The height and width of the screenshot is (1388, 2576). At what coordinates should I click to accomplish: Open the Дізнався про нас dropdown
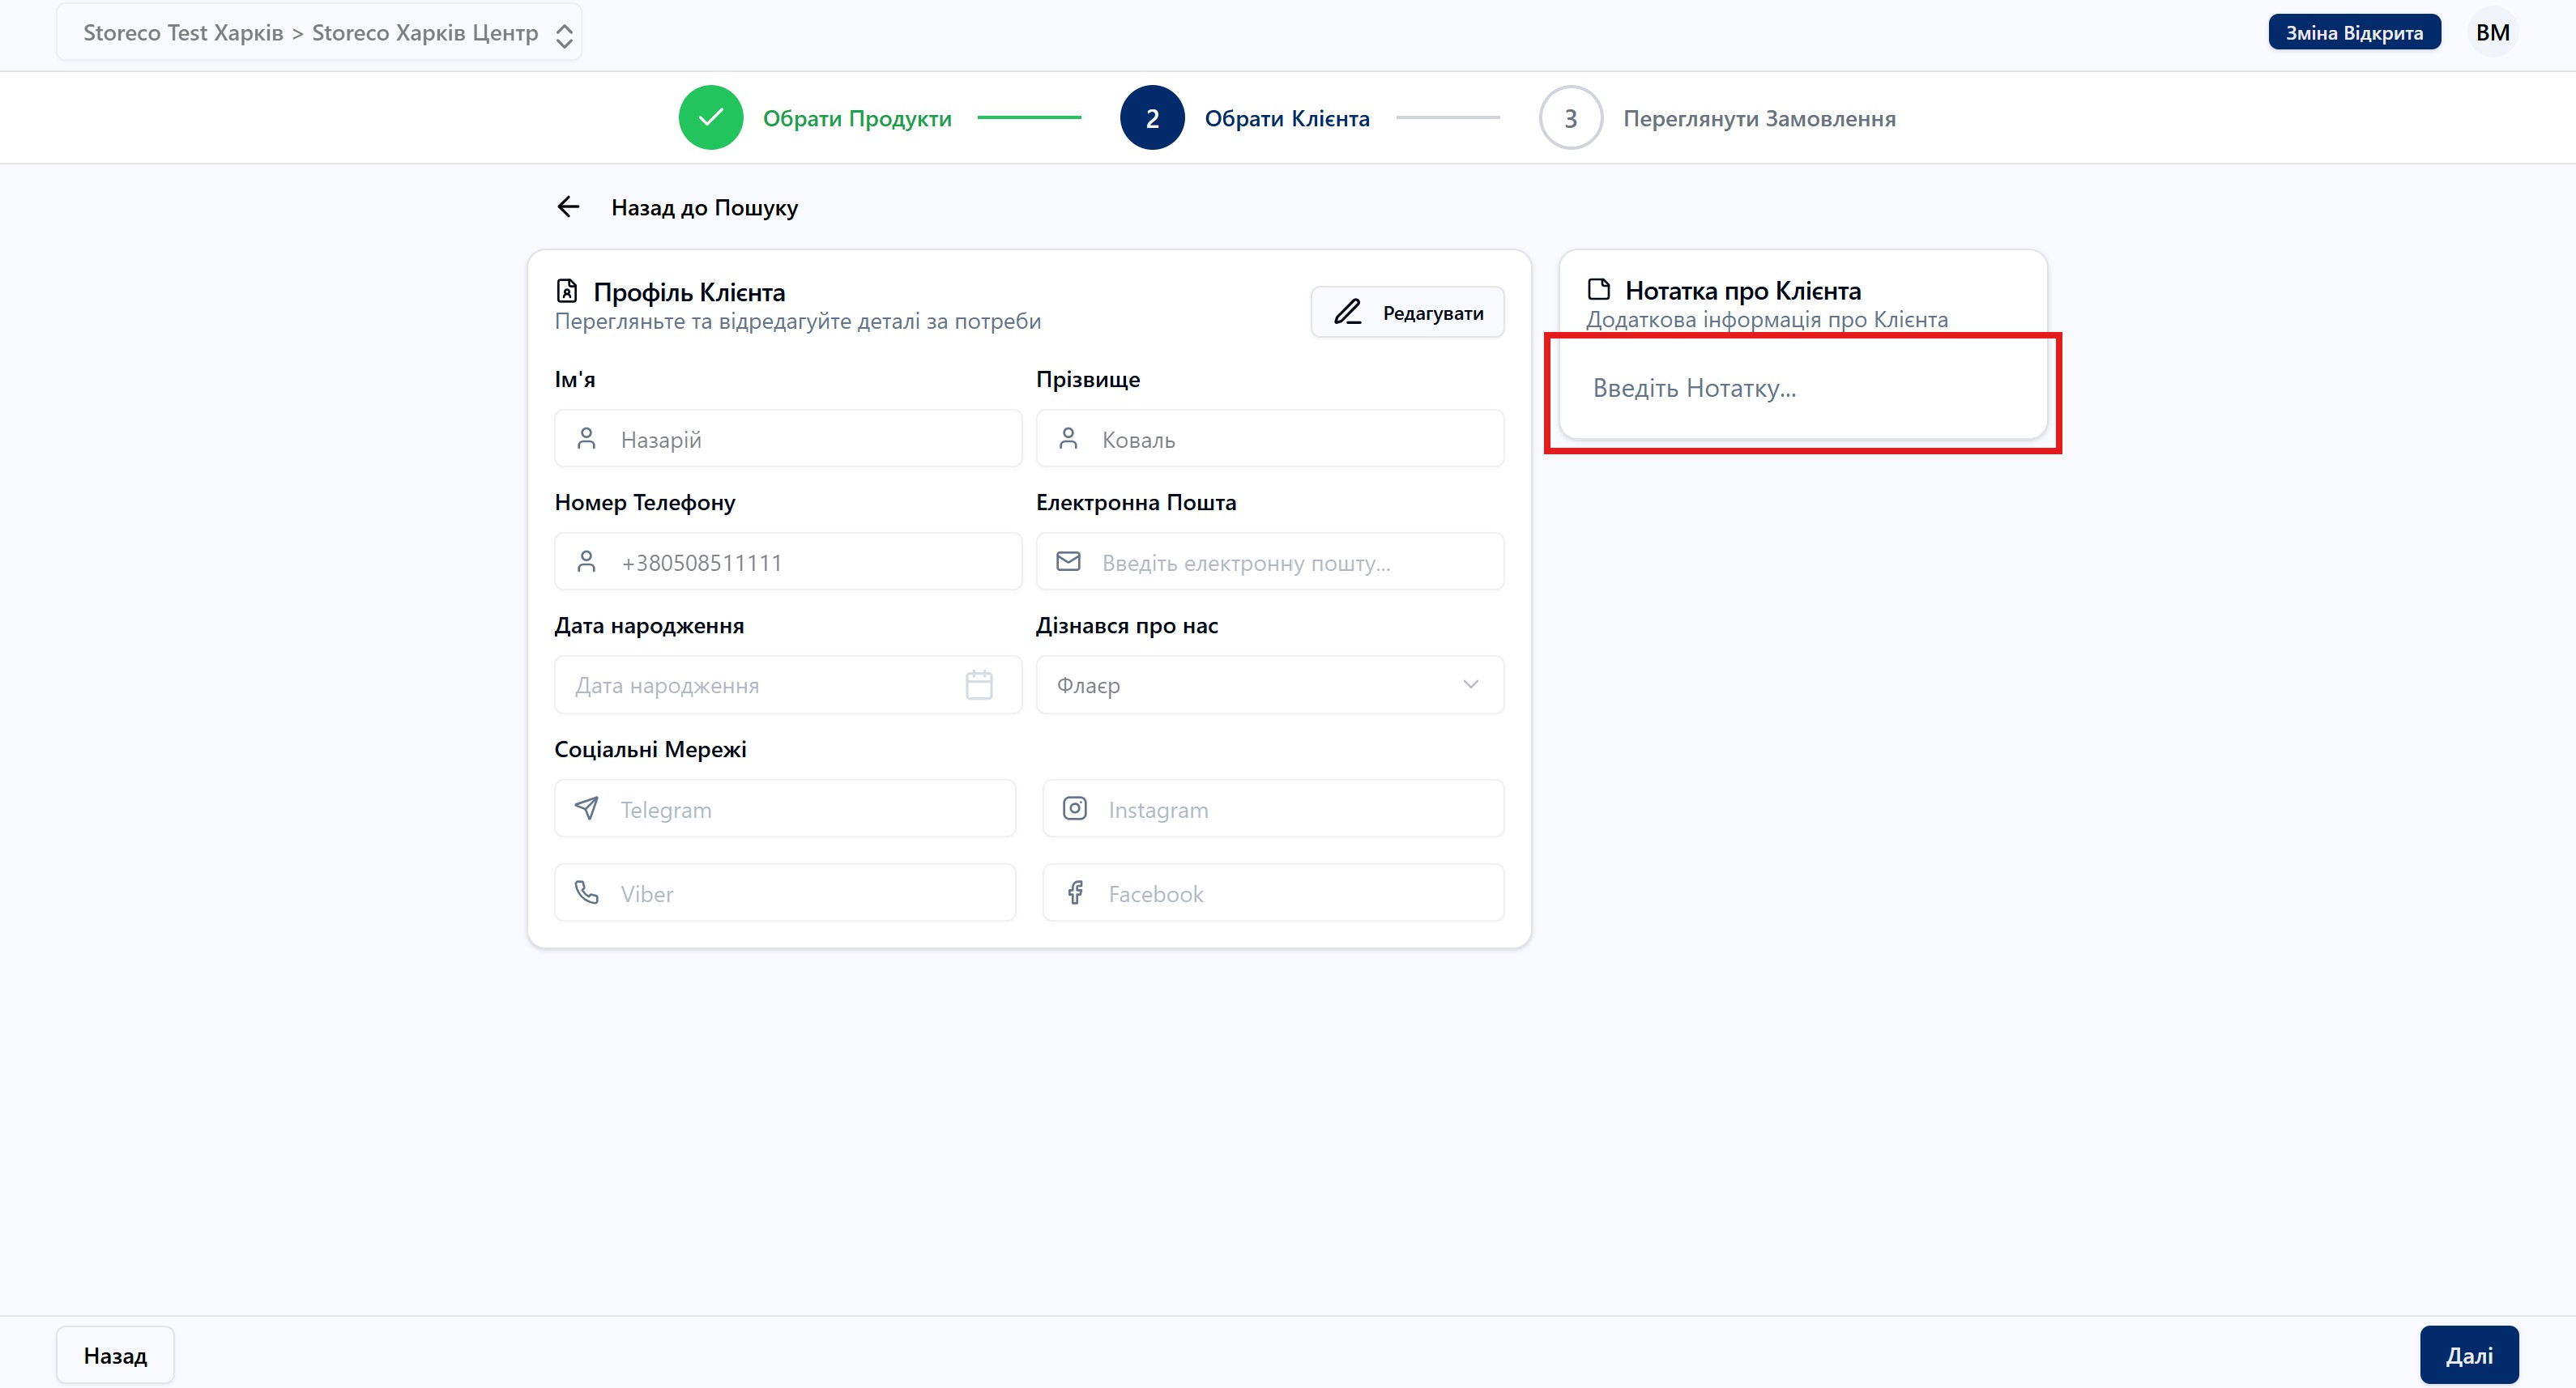click(1269, 685)
